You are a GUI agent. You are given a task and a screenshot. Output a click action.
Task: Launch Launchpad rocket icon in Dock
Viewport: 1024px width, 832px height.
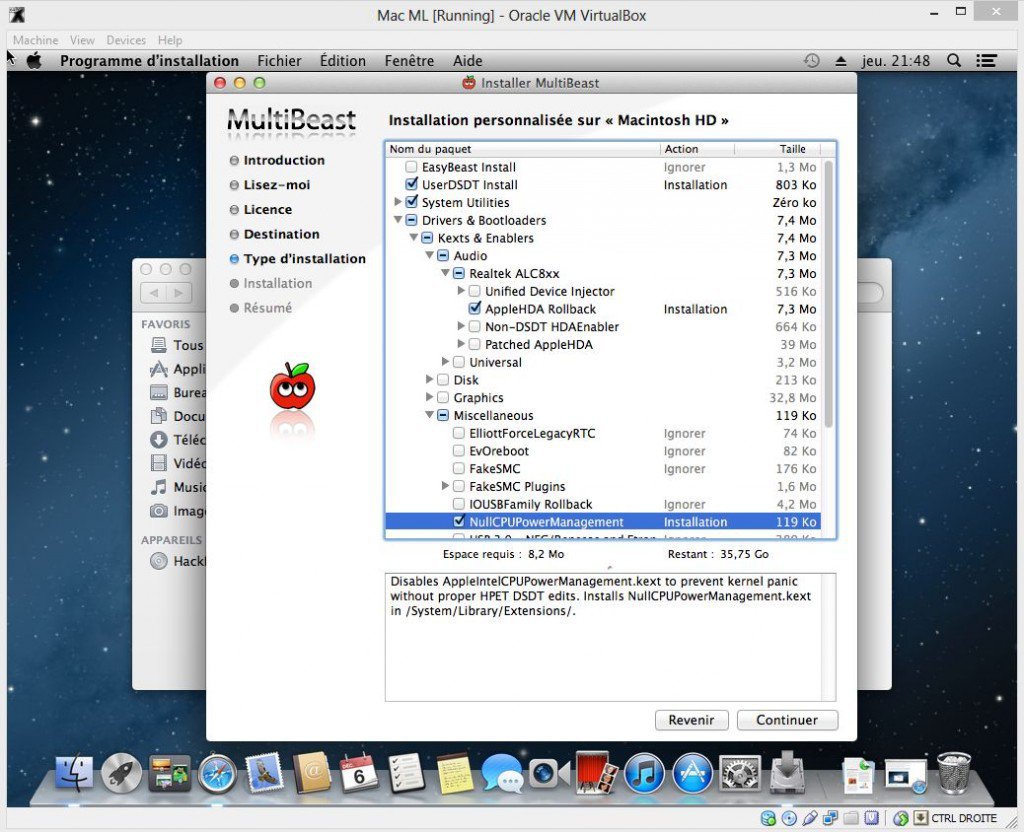(122, 775)
